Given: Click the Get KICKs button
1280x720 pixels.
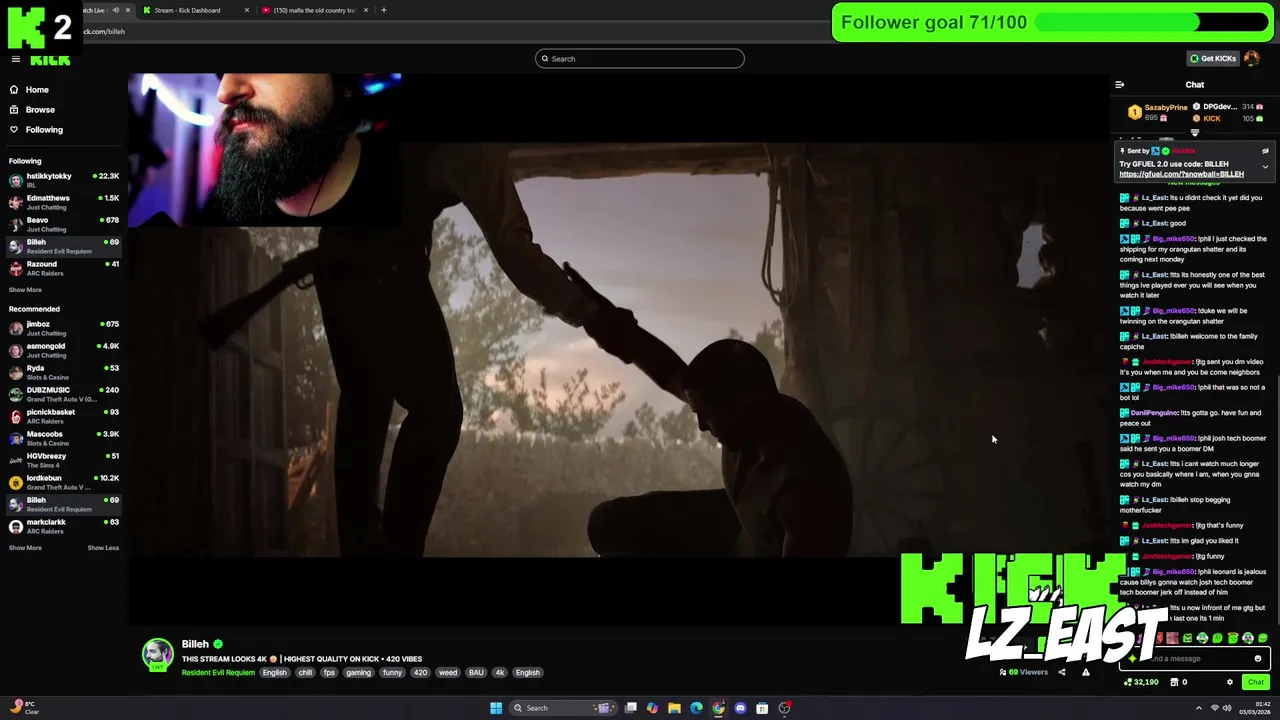Looking at the screenshot, I should pos(1213,58).
